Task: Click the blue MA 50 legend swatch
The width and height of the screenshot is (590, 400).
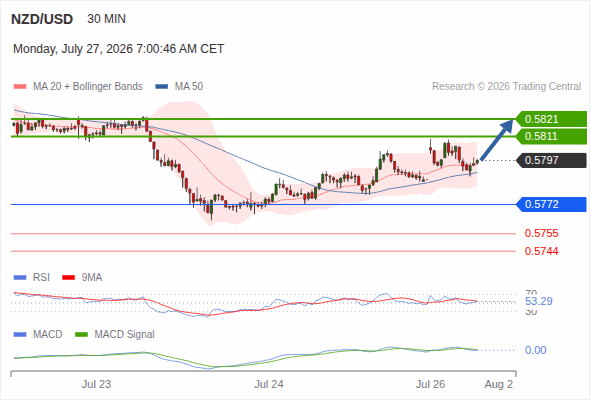Action: tap(162, 87)
